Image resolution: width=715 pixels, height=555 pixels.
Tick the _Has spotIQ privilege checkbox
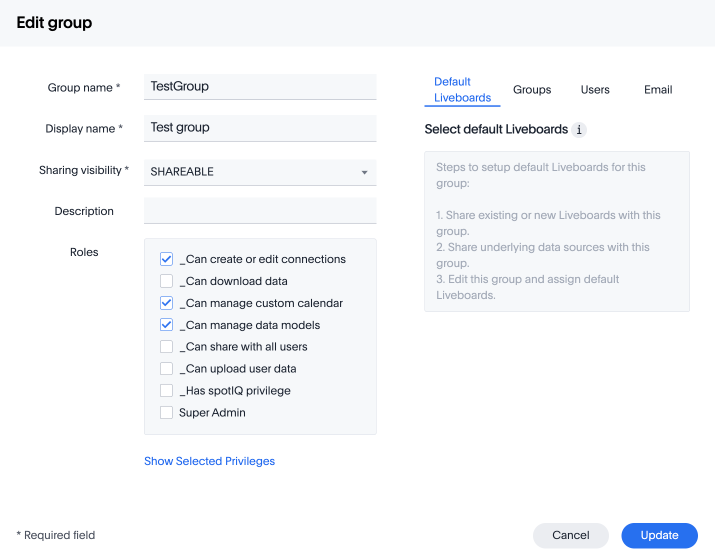[167, 391]
